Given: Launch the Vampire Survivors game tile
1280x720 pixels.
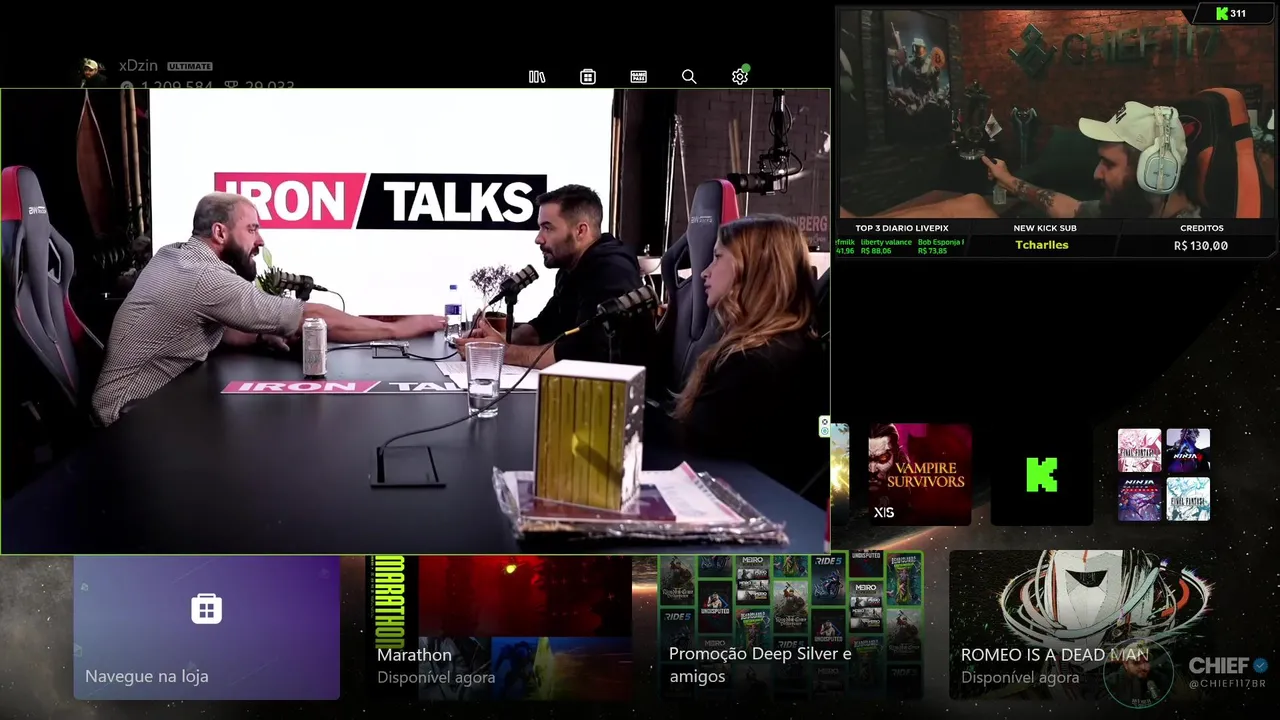Looking at the screenshot, I should tap(919, 475).
